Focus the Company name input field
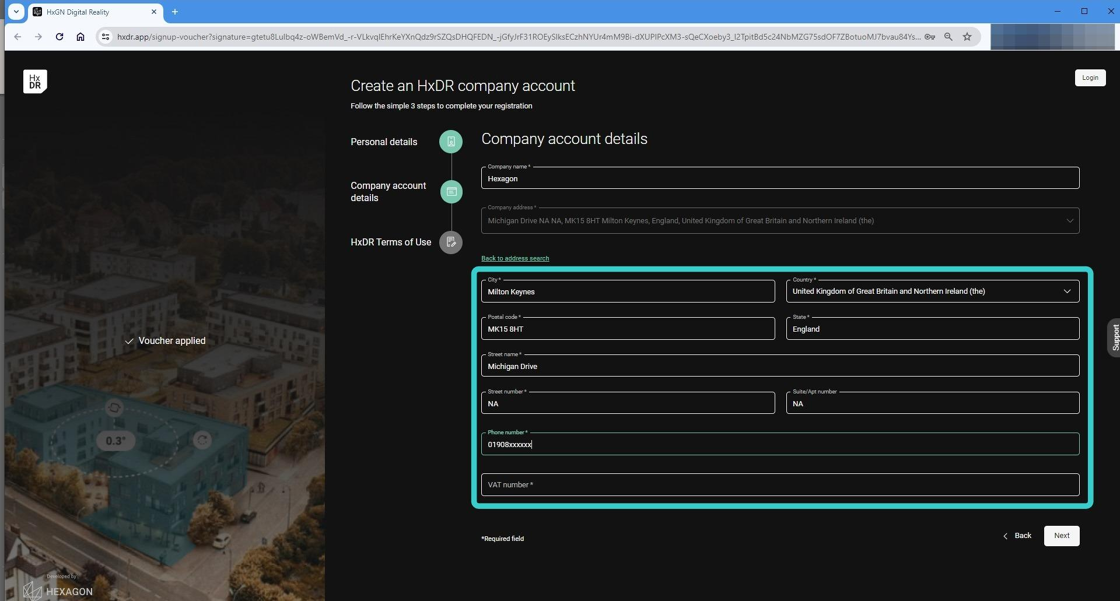The width and height of the screenshot is (1120, 601). coord(780,179)
